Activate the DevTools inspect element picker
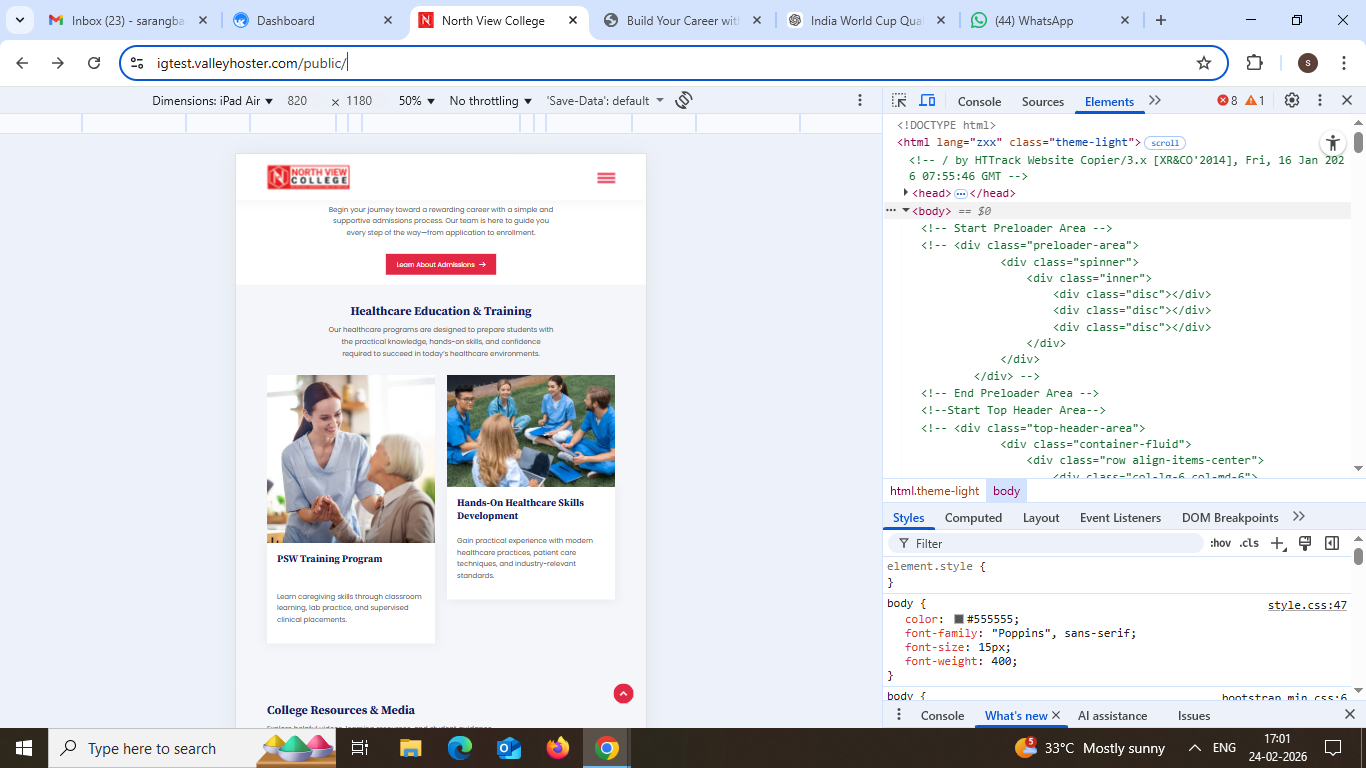The image size is (1366, 768). click(x=899, y=101)
